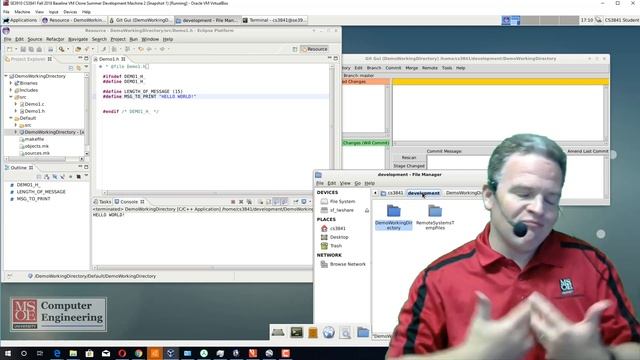Screen dimensions: 640x360
Task: Maximize the Project Explorer panel
Action: coord(86,59)
